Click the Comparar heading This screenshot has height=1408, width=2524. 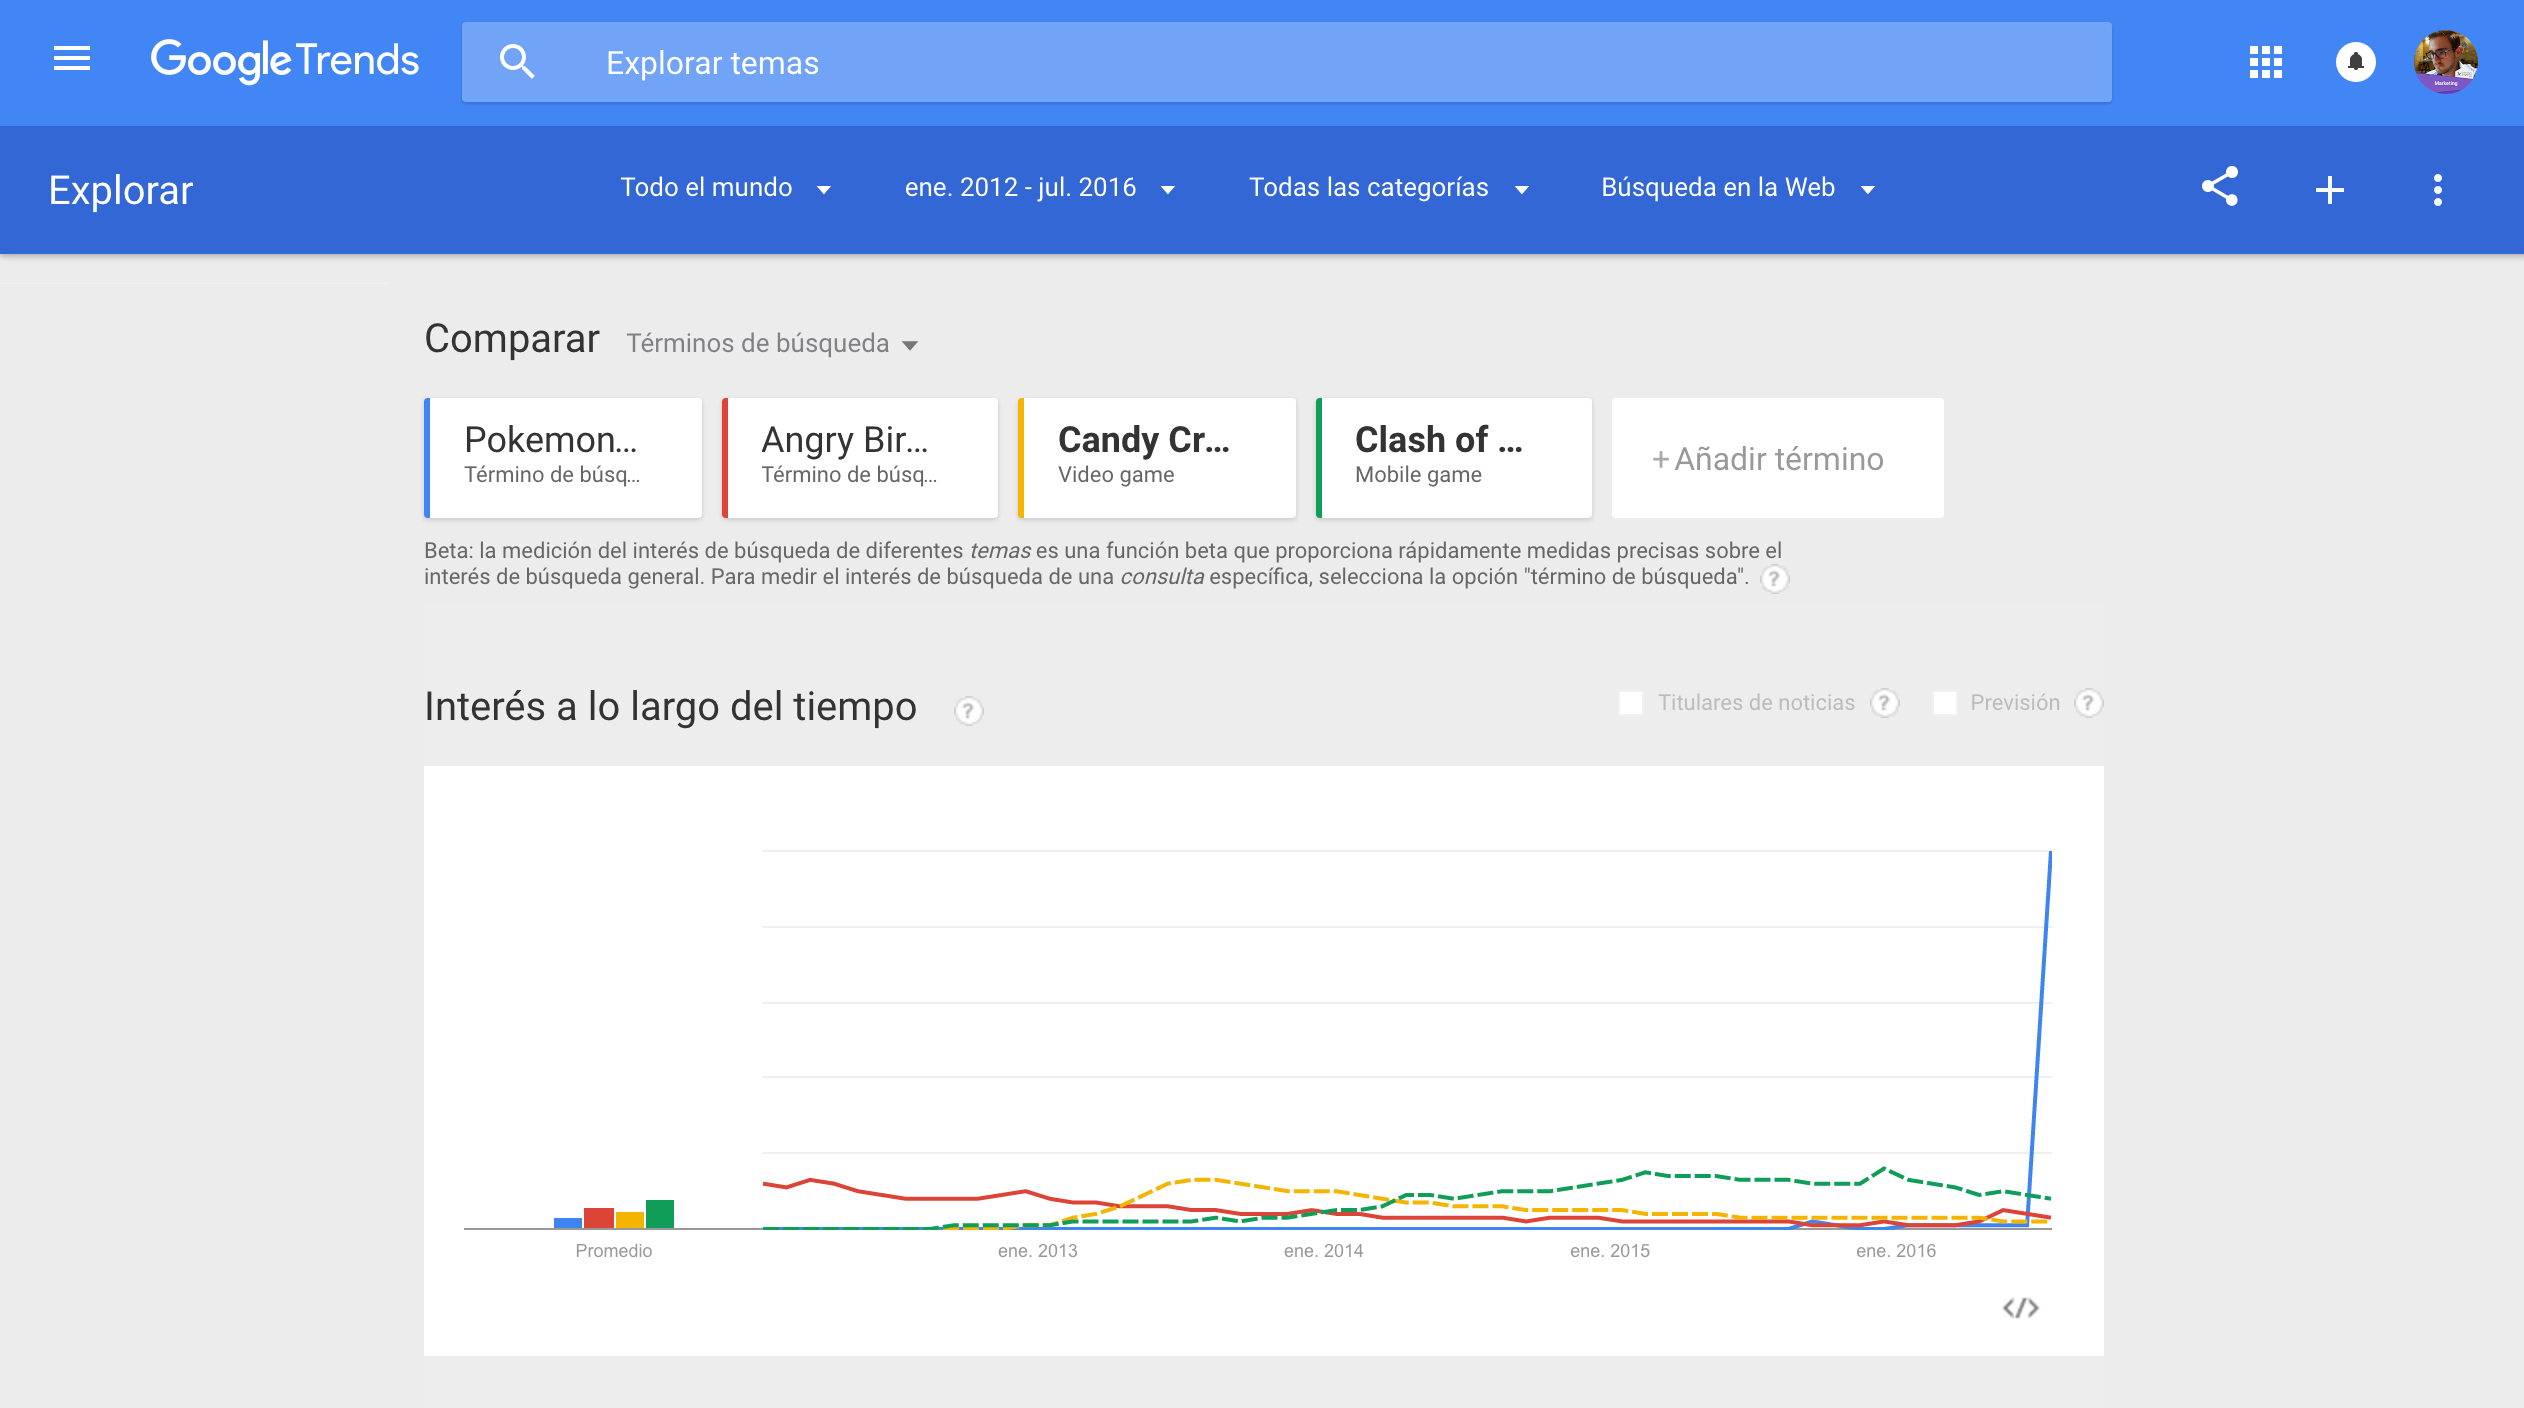click(512, 339)
